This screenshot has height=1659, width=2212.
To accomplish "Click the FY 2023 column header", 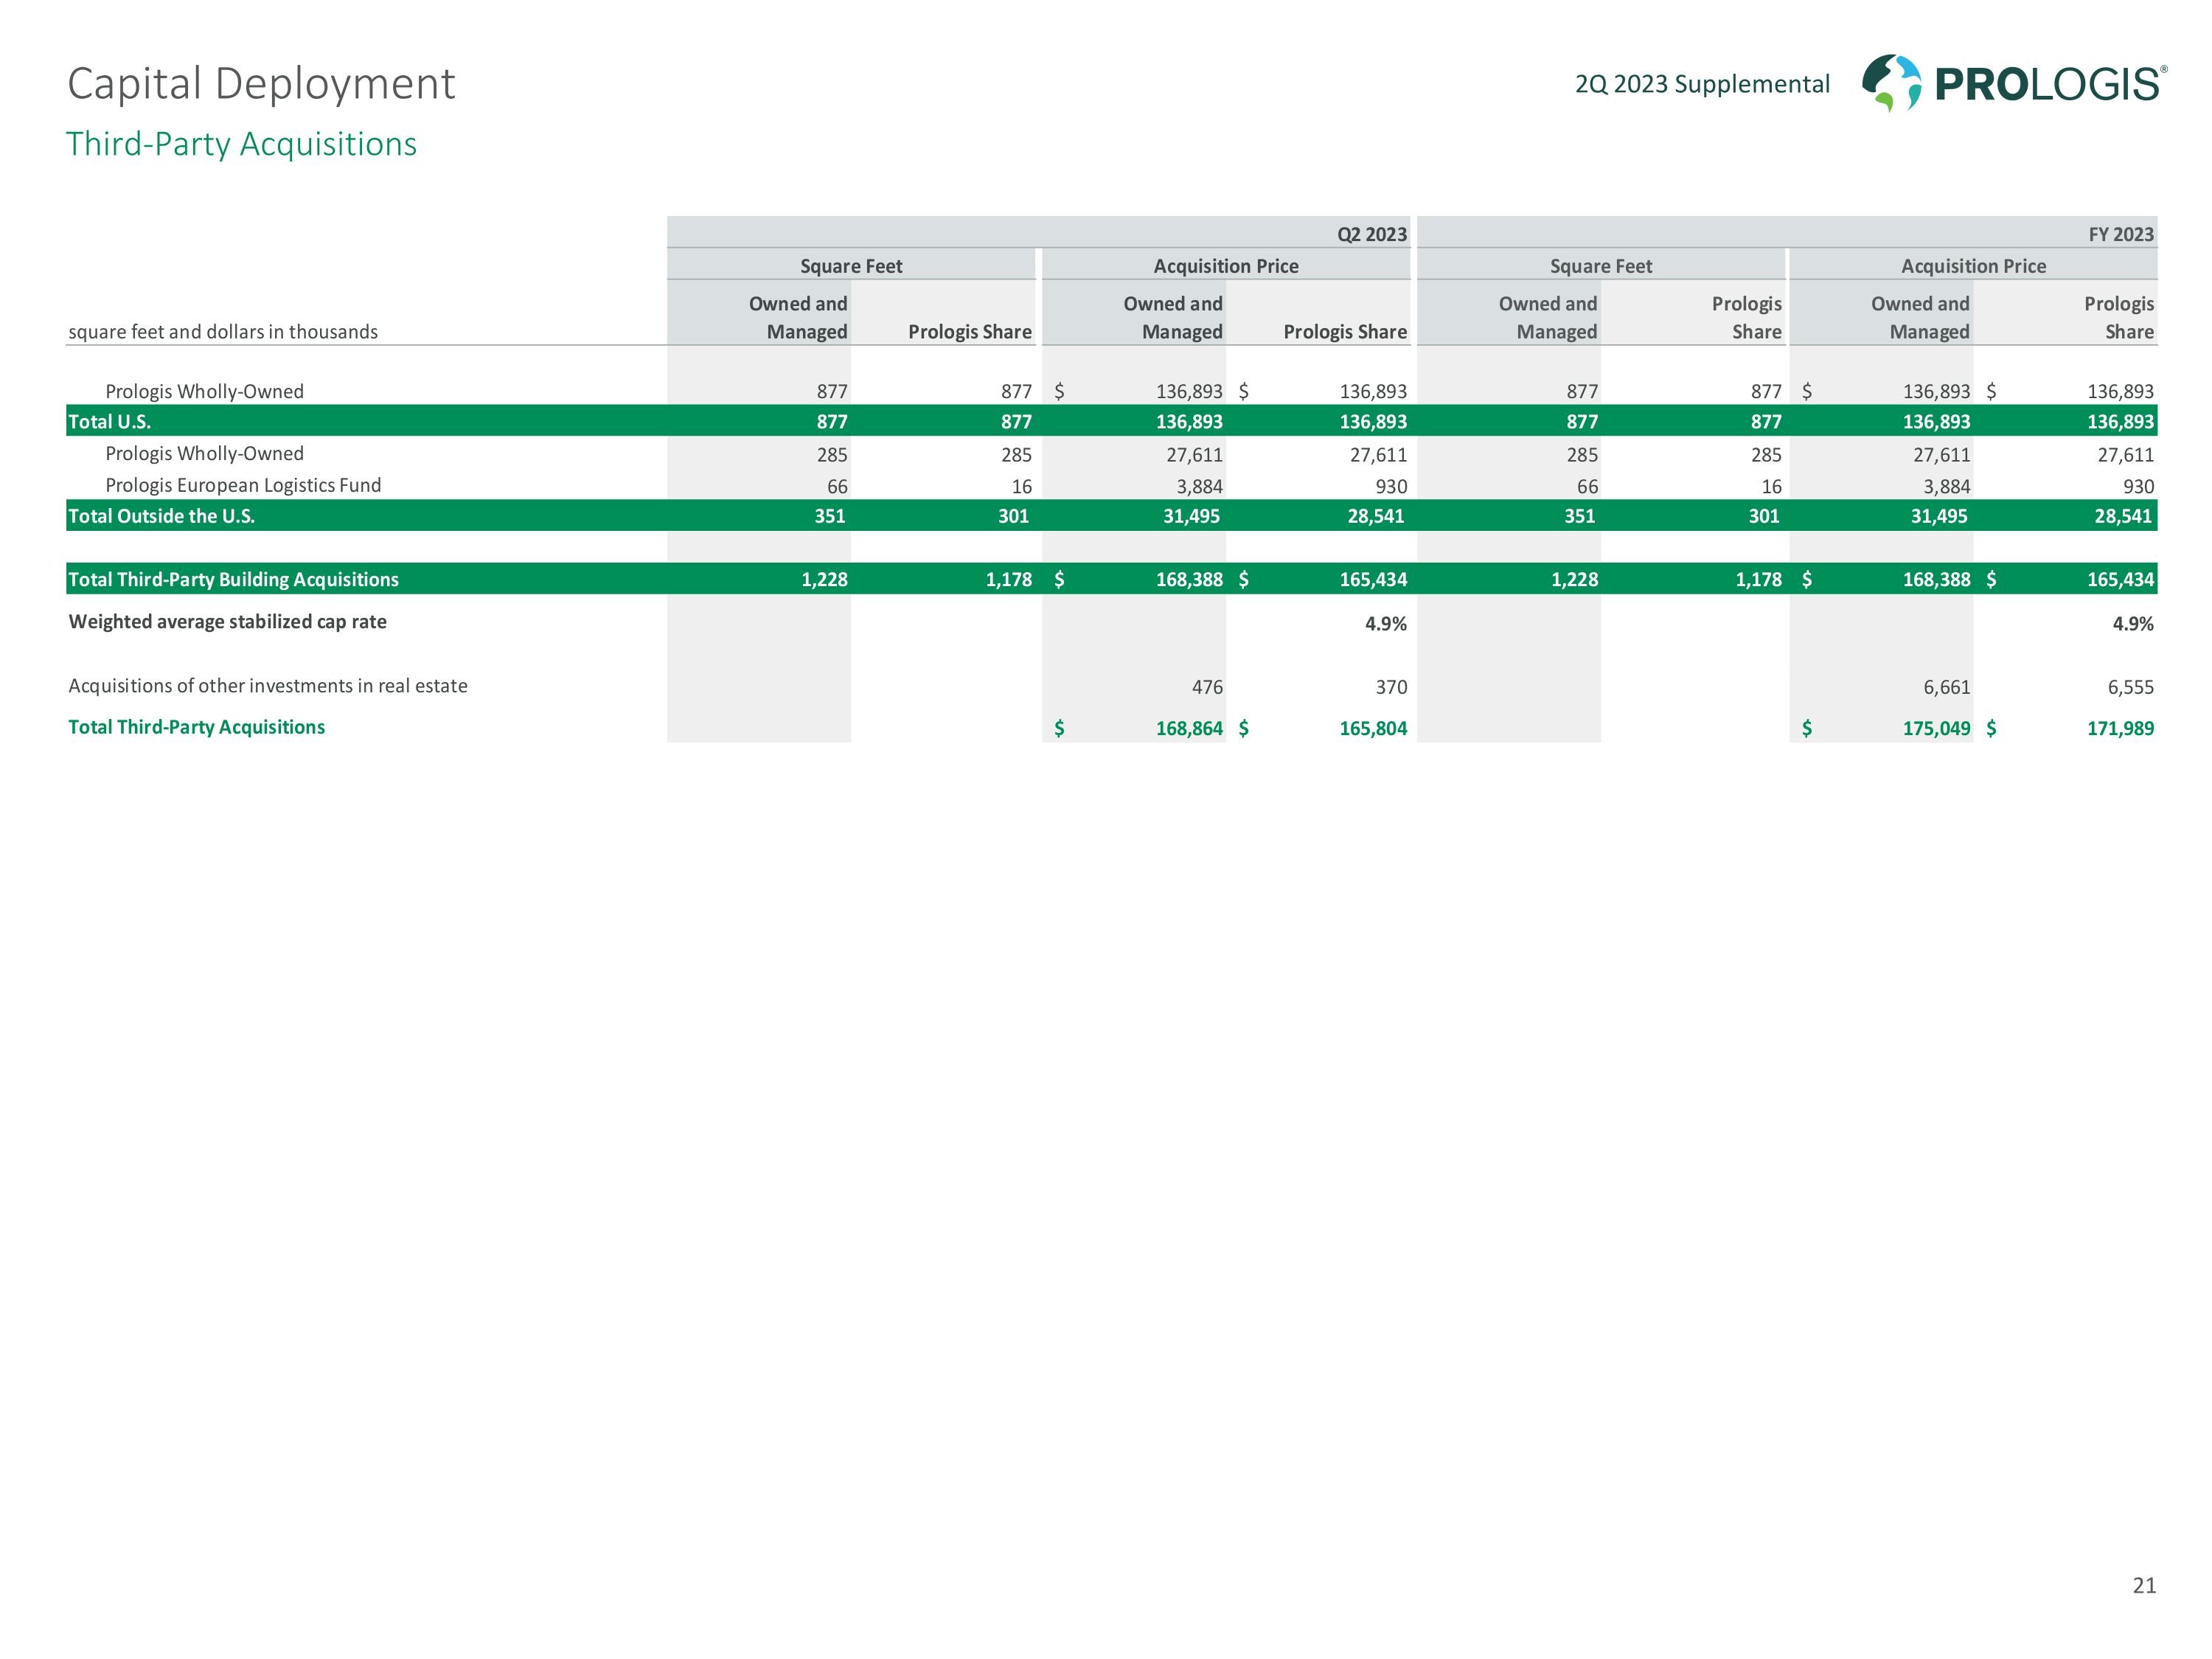I will click(2120, 235).
